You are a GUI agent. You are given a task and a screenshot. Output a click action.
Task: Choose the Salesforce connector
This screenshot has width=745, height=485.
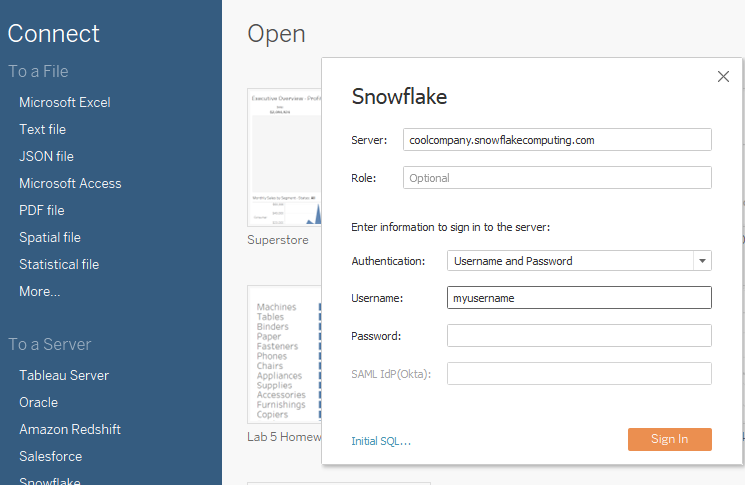[50, 457]
